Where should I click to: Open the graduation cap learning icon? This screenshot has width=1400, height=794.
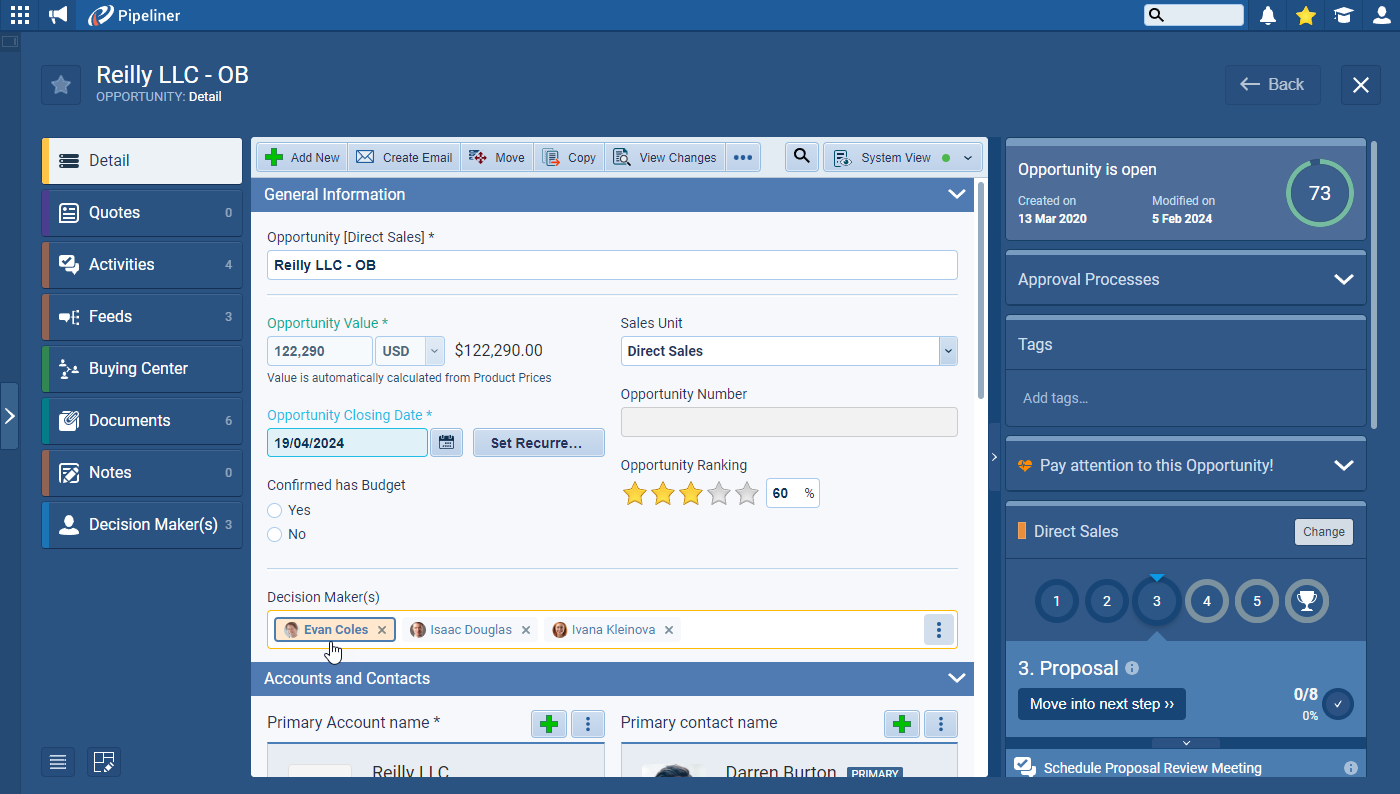click(x=1343, y=15)
